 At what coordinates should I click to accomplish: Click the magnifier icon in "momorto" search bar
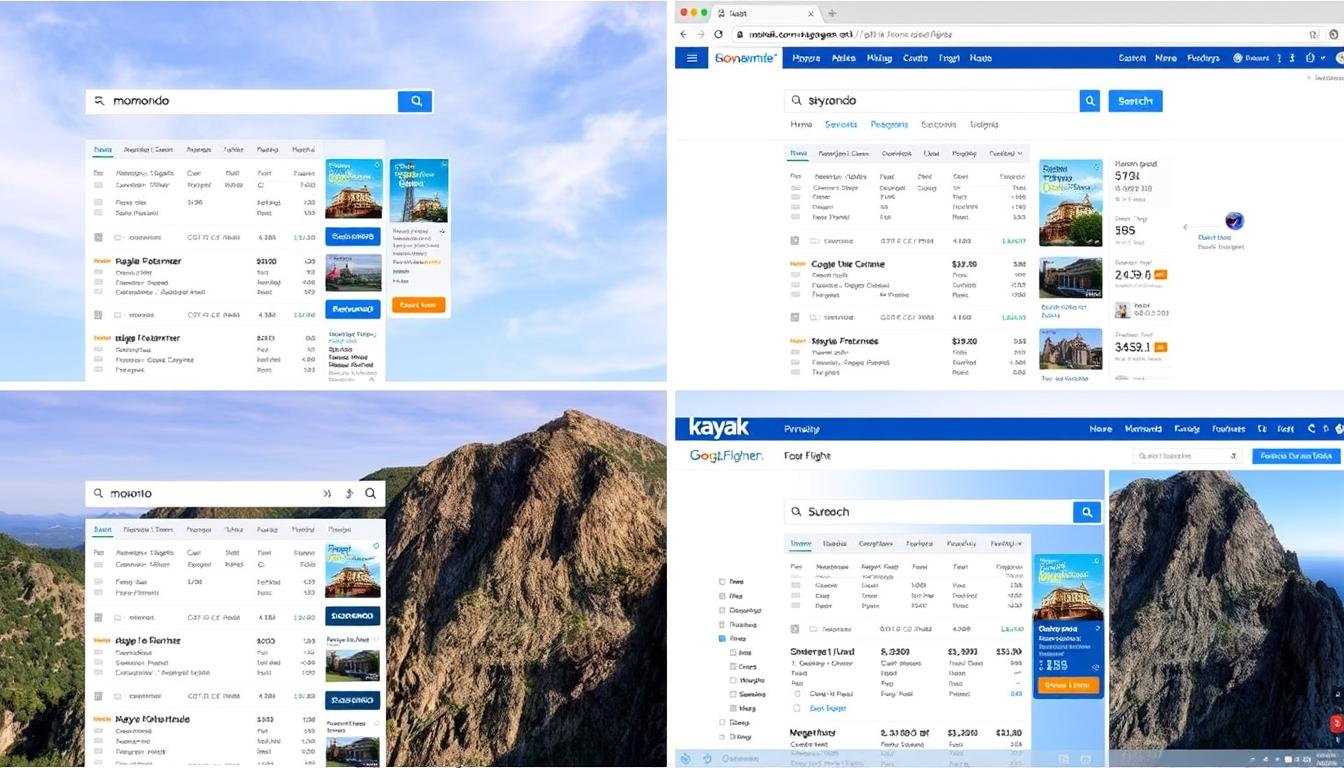(x=370, y=493)
